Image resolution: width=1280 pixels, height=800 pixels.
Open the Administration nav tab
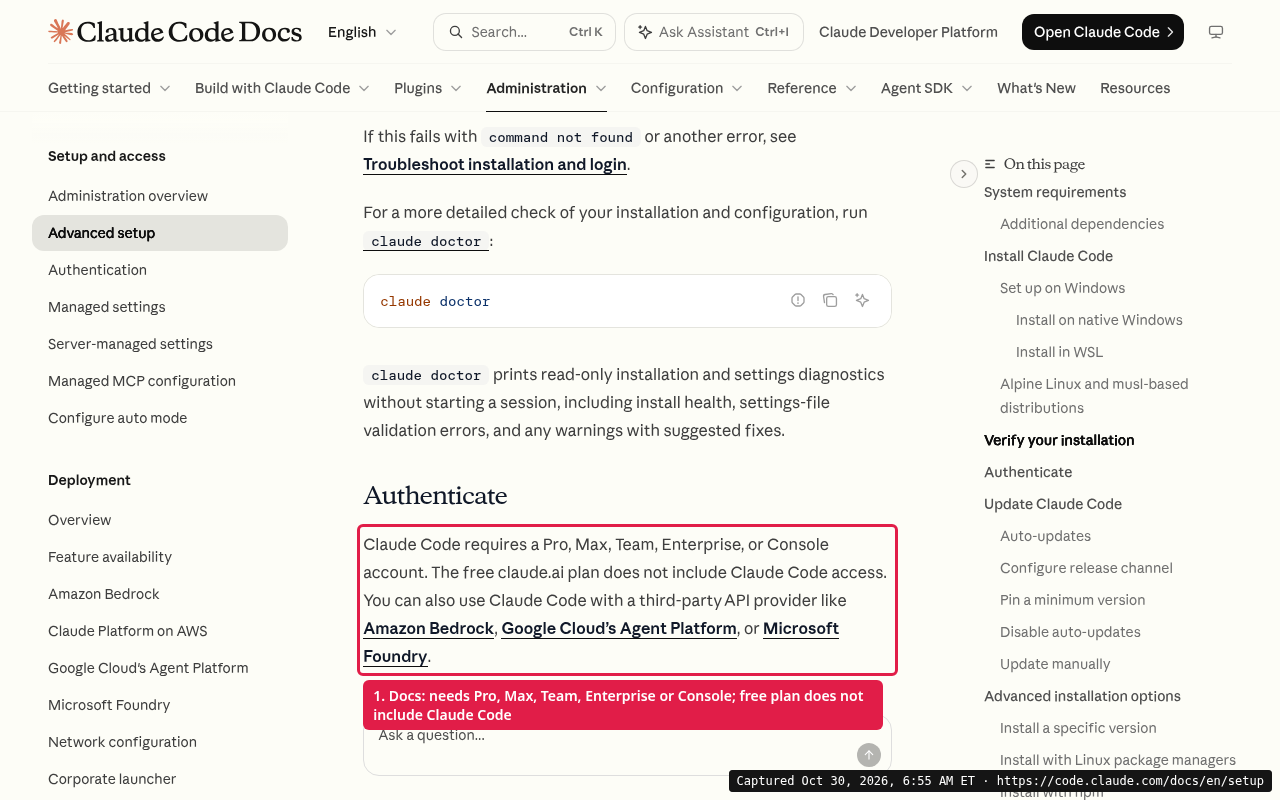tap(547, 88)
